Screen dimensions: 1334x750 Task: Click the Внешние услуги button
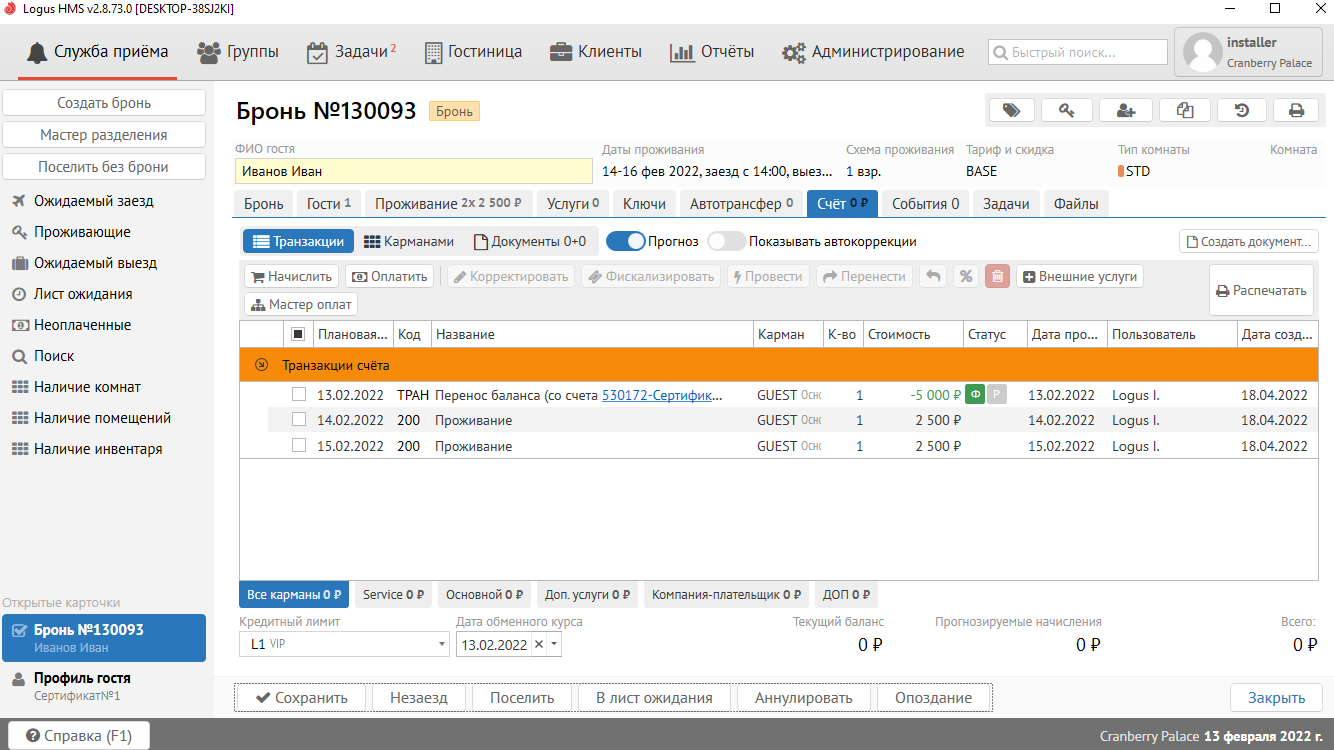pos(1080,277)
